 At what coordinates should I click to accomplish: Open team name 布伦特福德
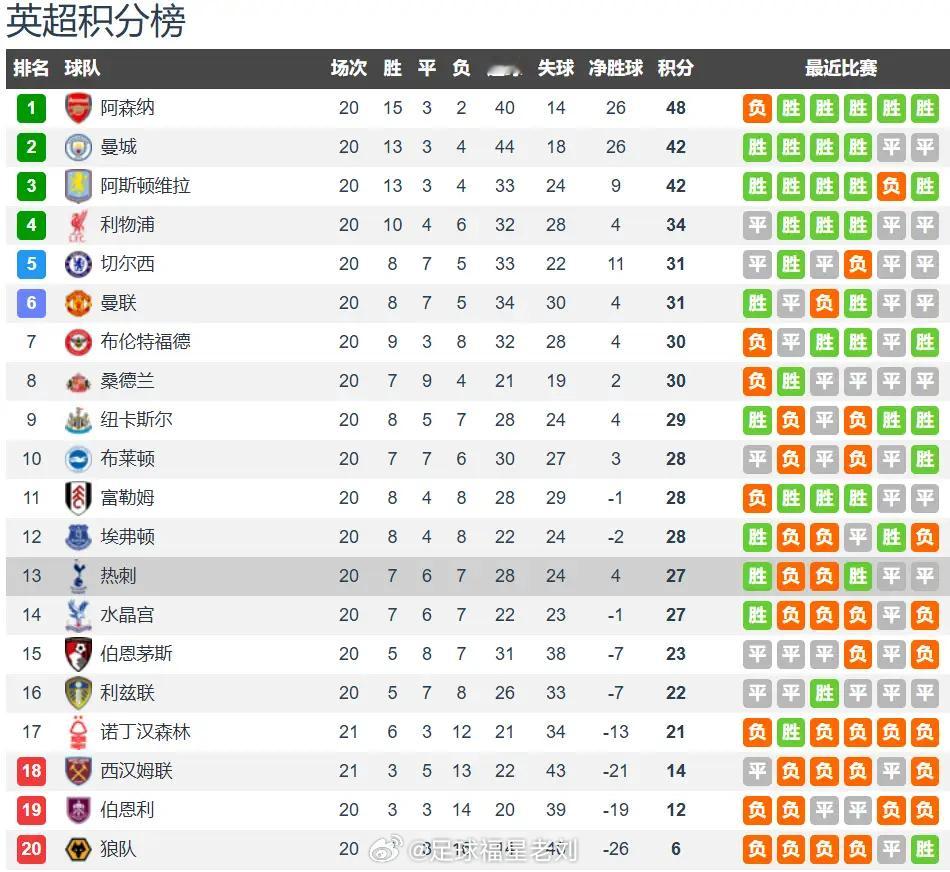145,342
